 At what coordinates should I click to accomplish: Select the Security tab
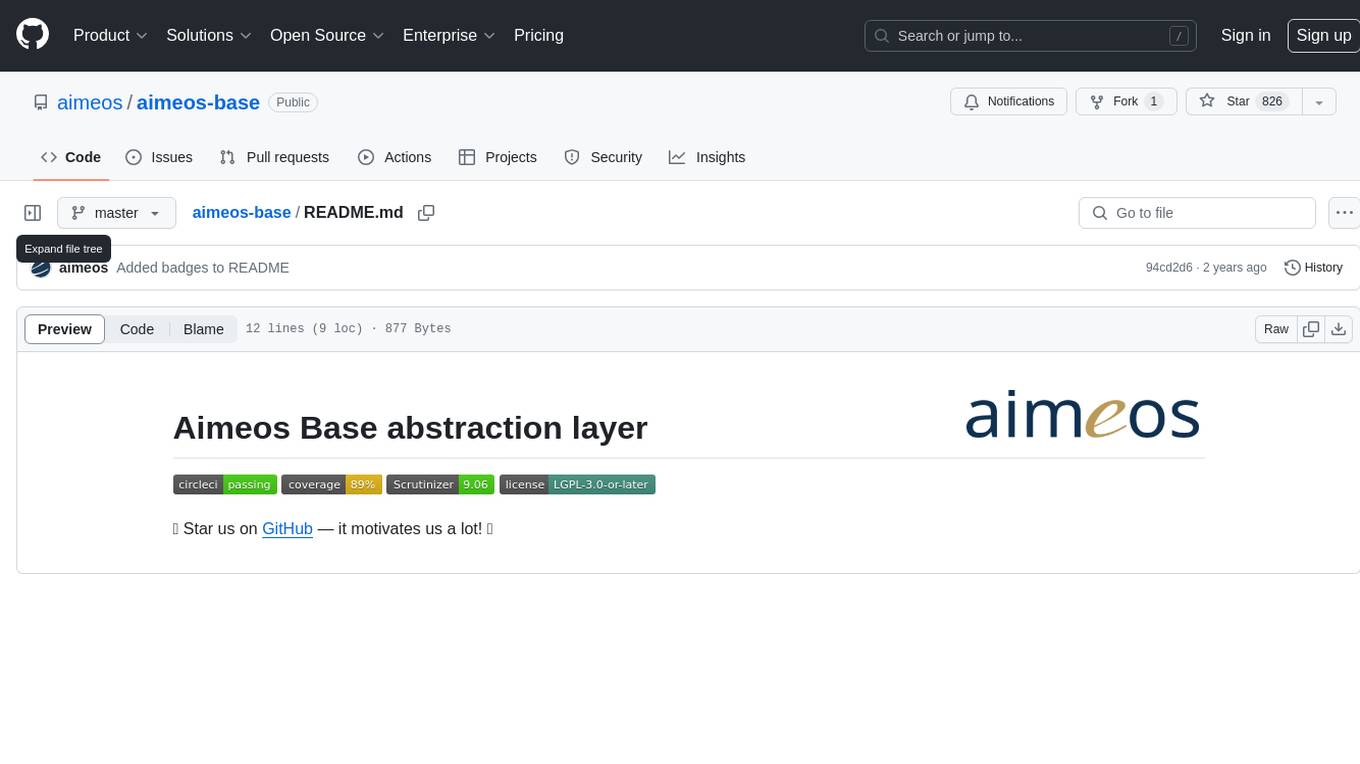[603, 157]
